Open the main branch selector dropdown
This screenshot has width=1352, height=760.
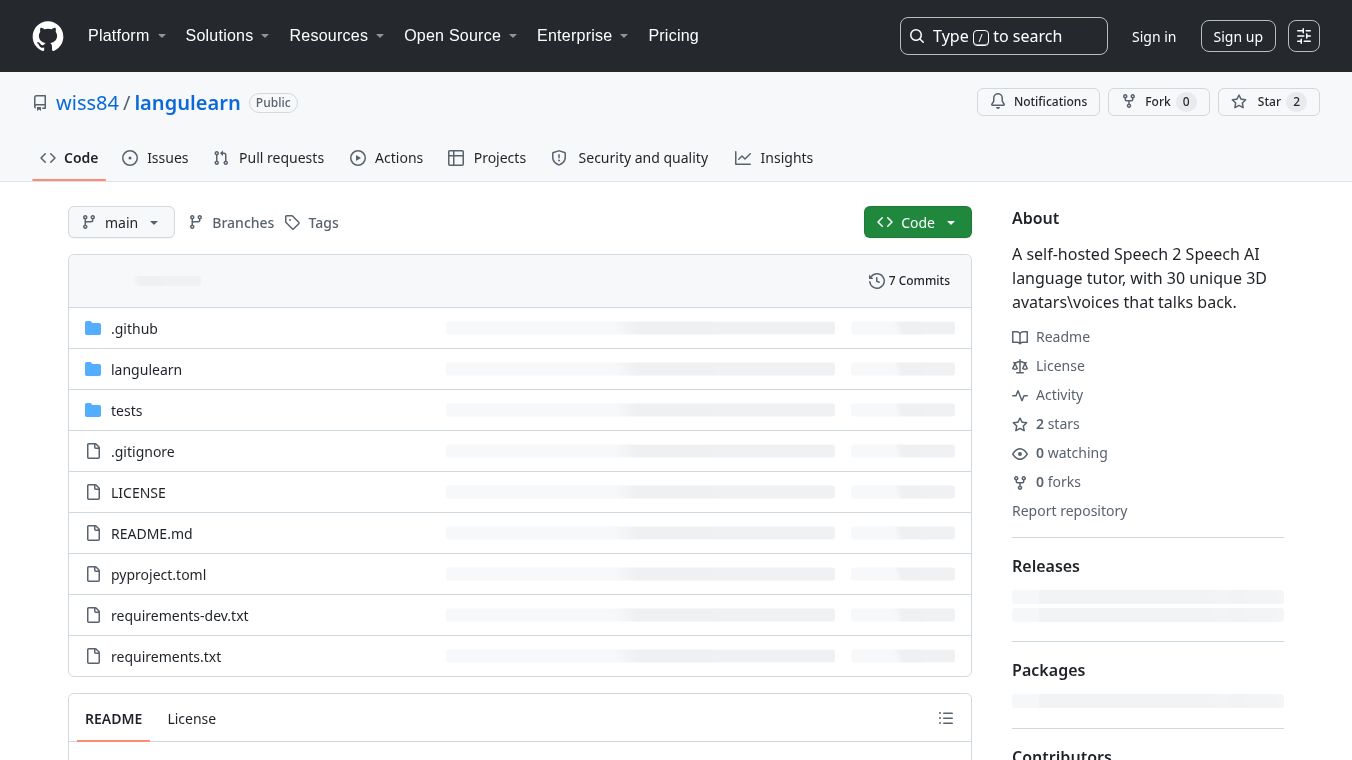121,222
